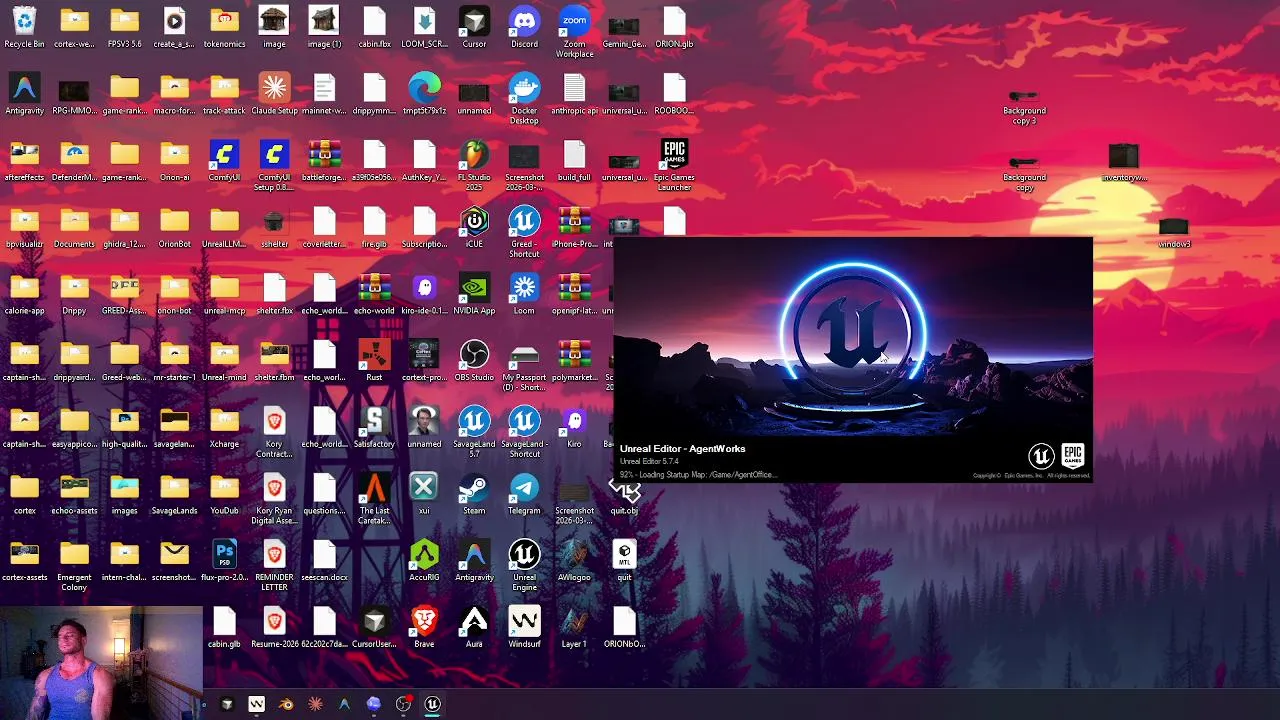Open the tokenomics folder

tap(224, 28)
